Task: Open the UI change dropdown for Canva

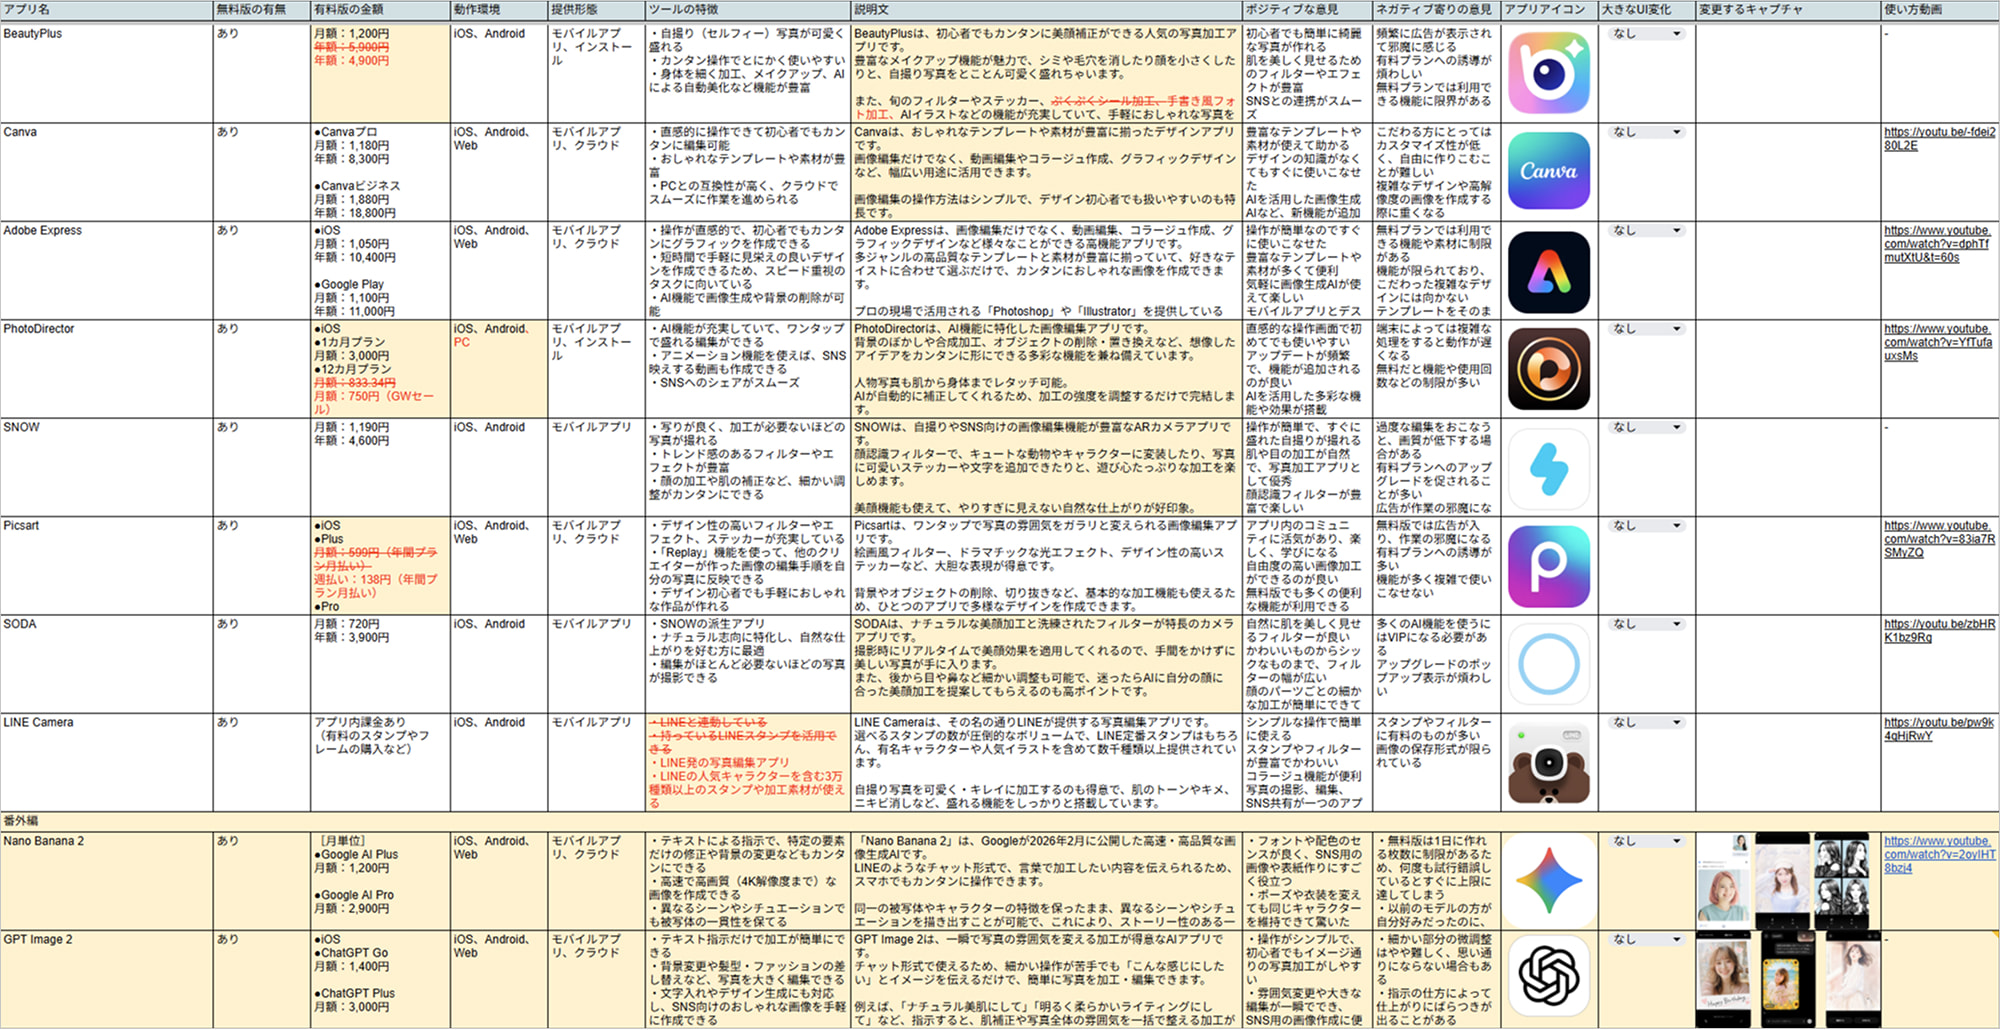Action: [1646, 132]
